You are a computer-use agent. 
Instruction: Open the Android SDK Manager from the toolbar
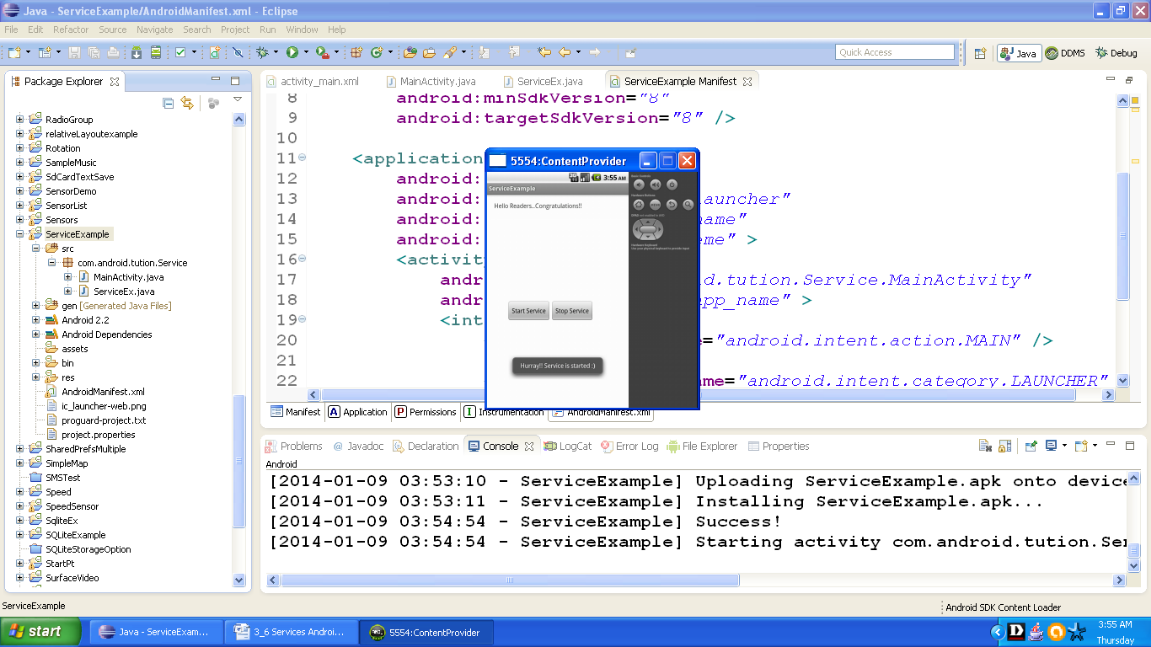pyautogui.click(x=135, y=51)
